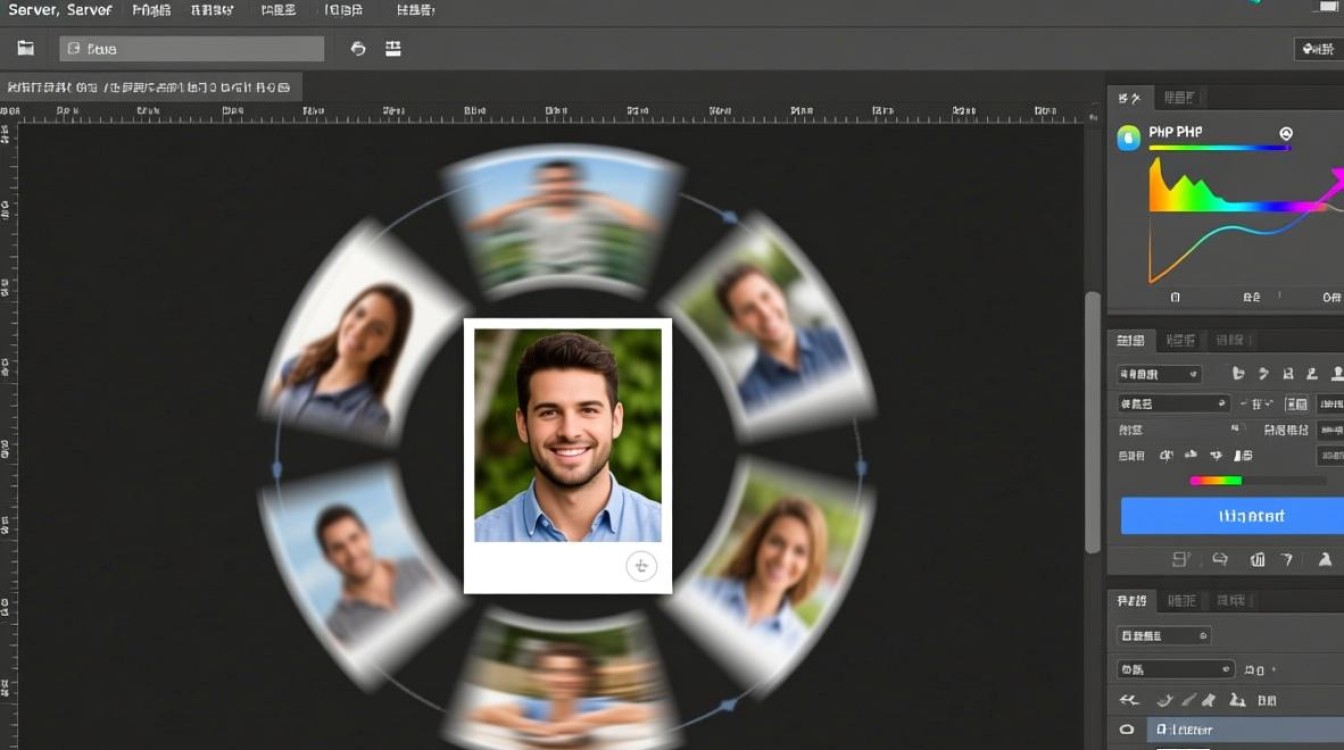
Task: Click the top toolbar search input field
Action: click(191, 49)
